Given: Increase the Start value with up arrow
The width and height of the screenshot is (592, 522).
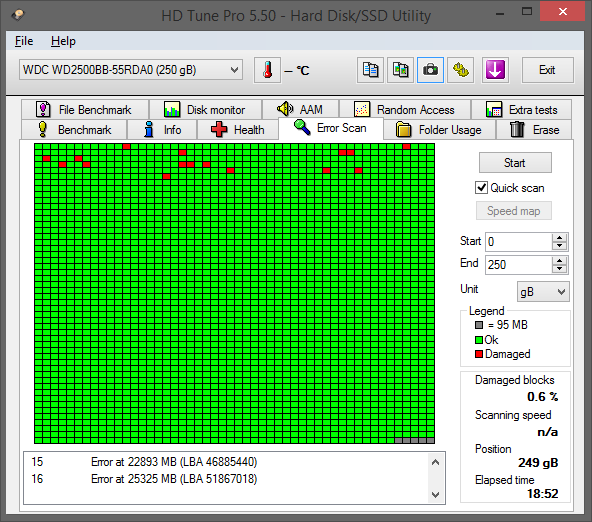Looking at the screenshot, I should pos(560,238).
